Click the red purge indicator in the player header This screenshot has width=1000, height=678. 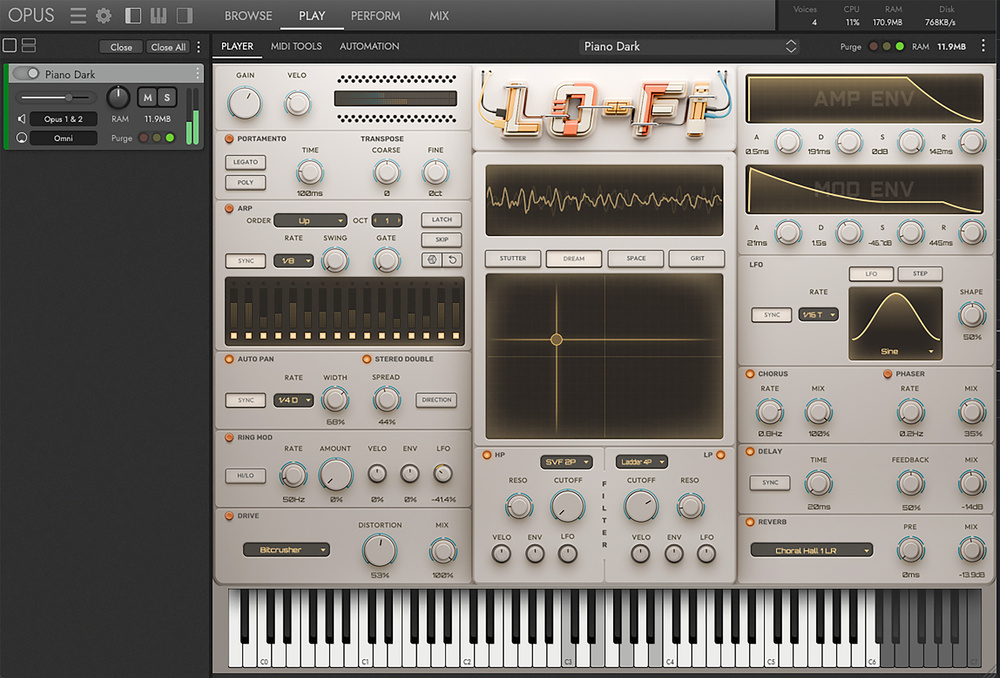click(874, 47)
